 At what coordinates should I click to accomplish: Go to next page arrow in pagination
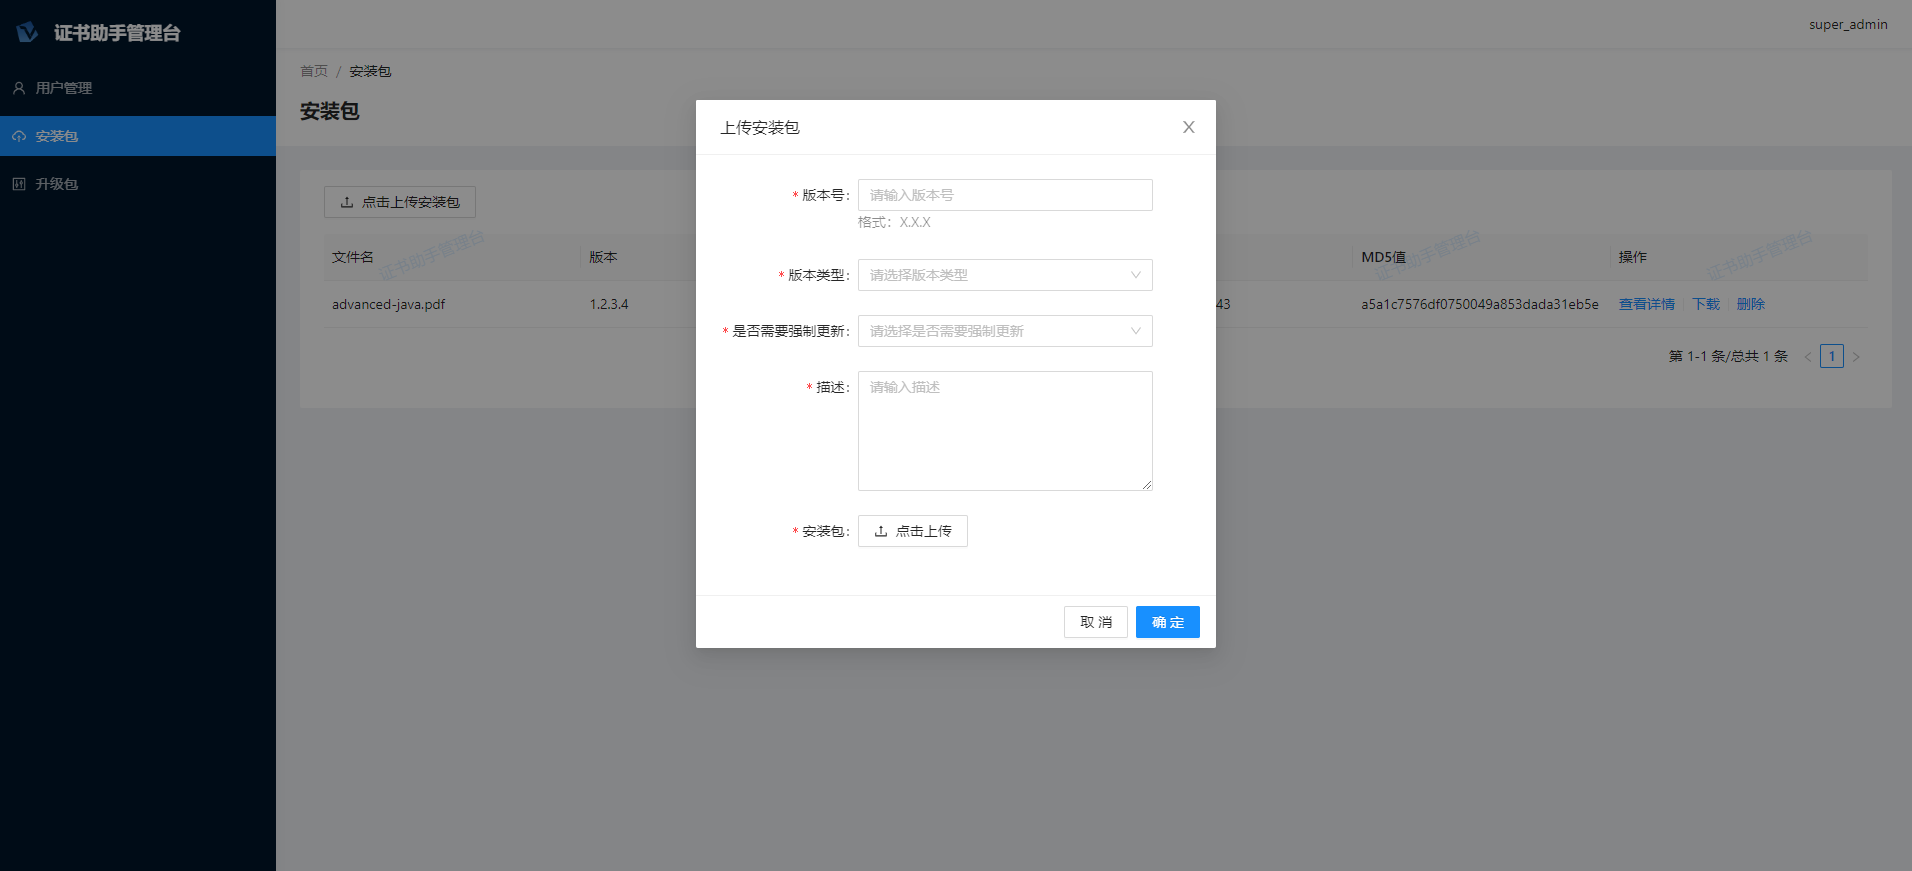click(x=1856, y=357)
